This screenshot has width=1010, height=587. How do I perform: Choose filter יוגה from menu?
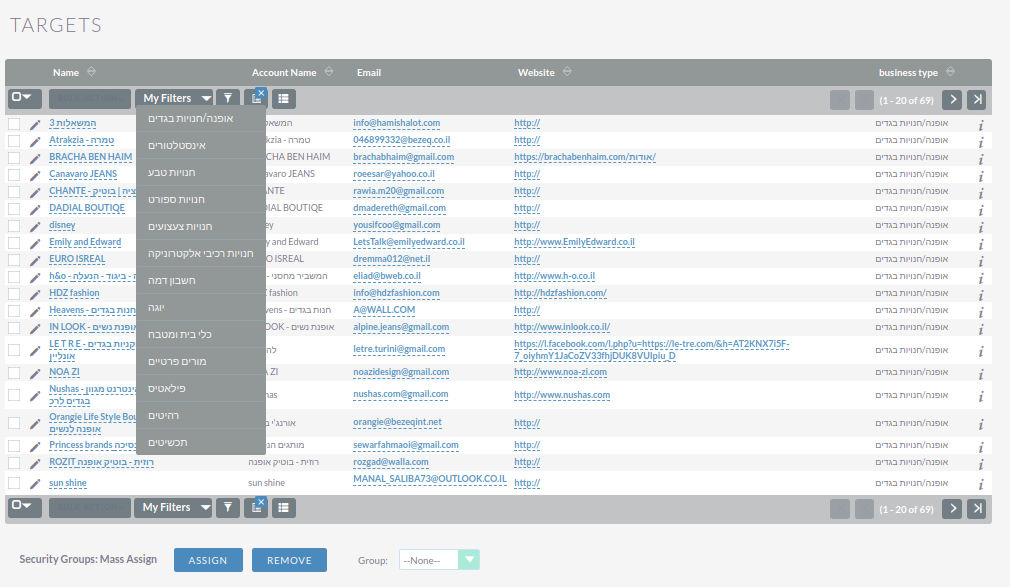click(201, 308)
